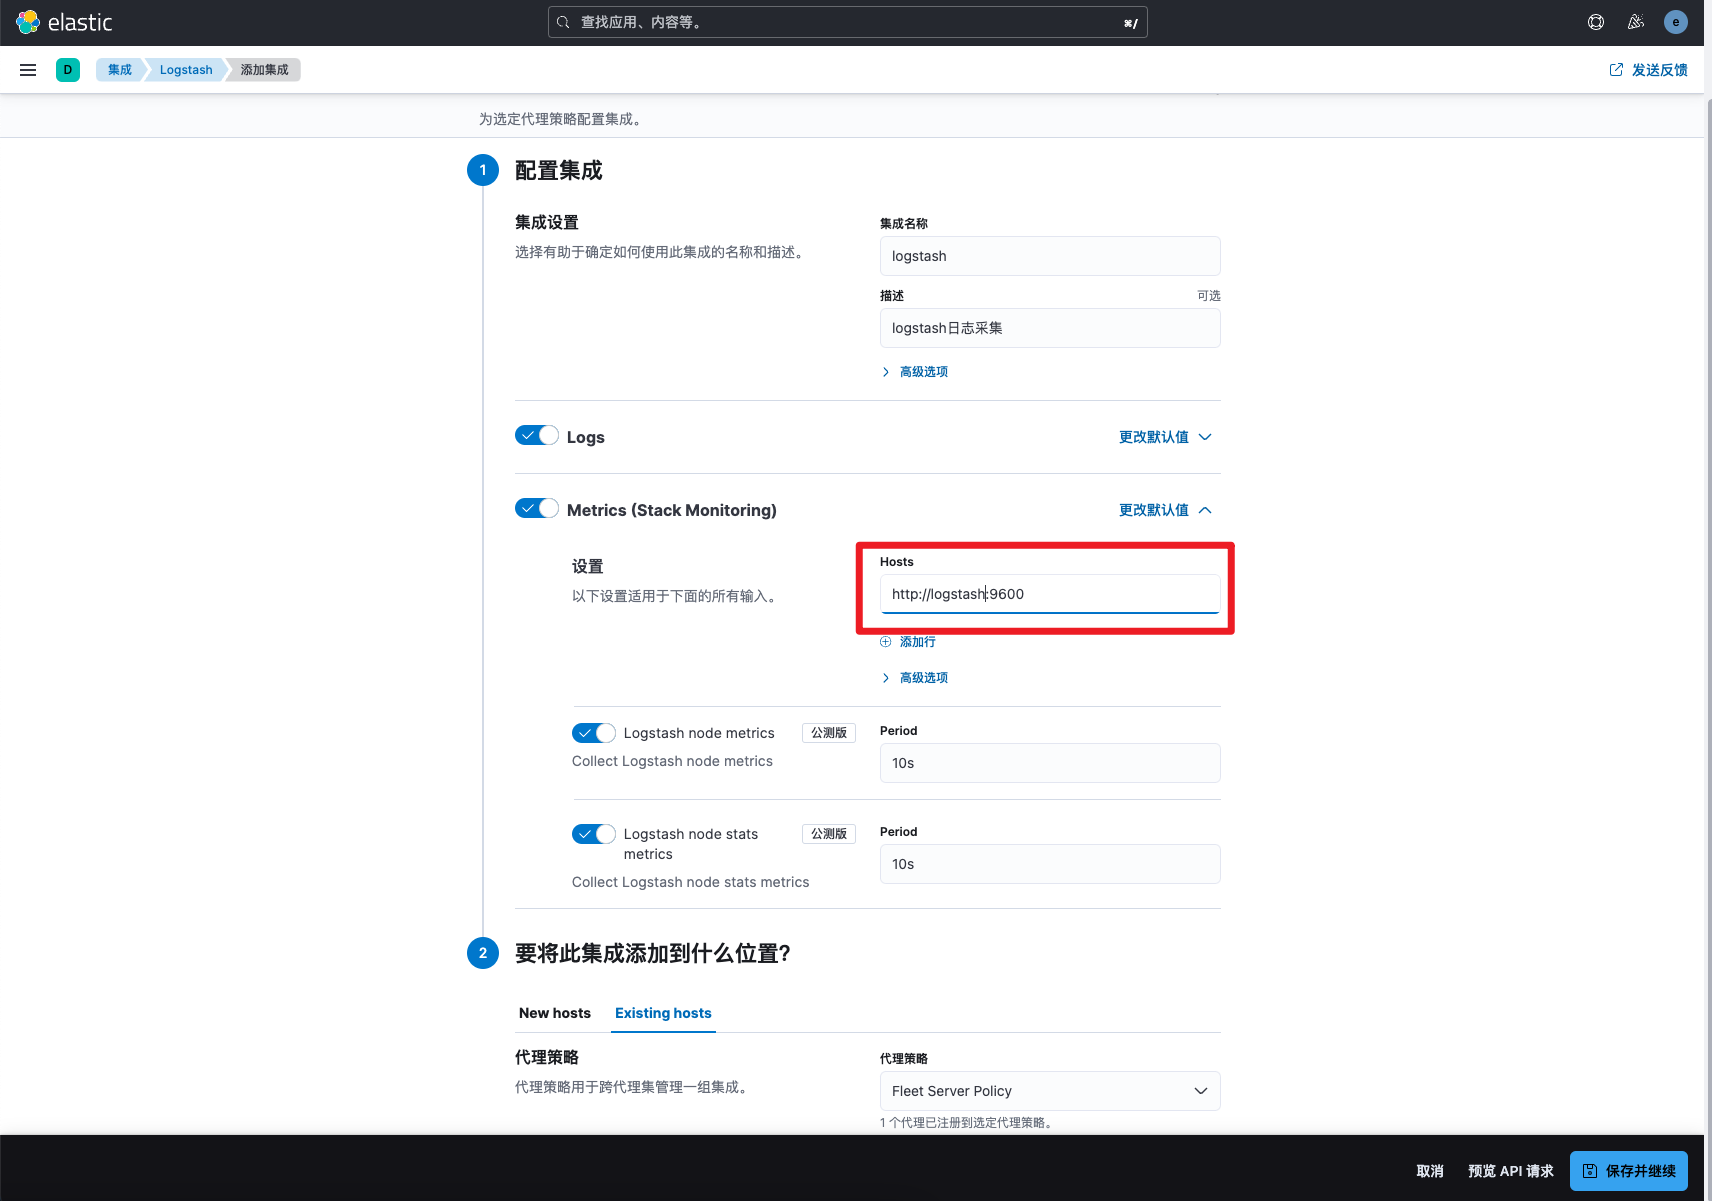Open the agent policy dropdown
The height and width of the screenshot is (1201, 1712).
point(1050,1091)
